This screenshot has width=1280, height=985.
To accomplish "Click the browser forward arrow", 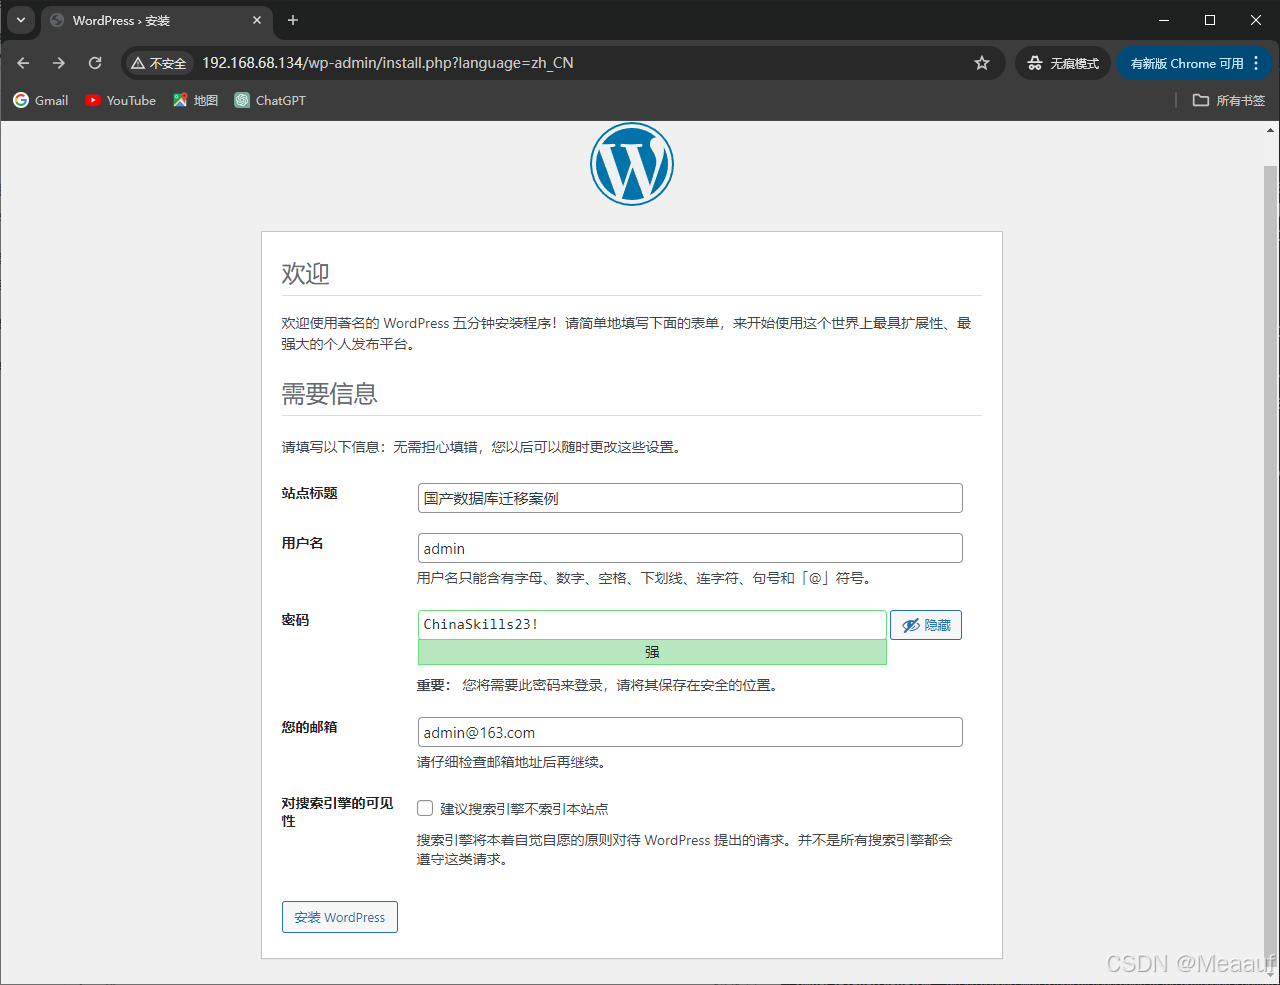I will click(59, 63).
